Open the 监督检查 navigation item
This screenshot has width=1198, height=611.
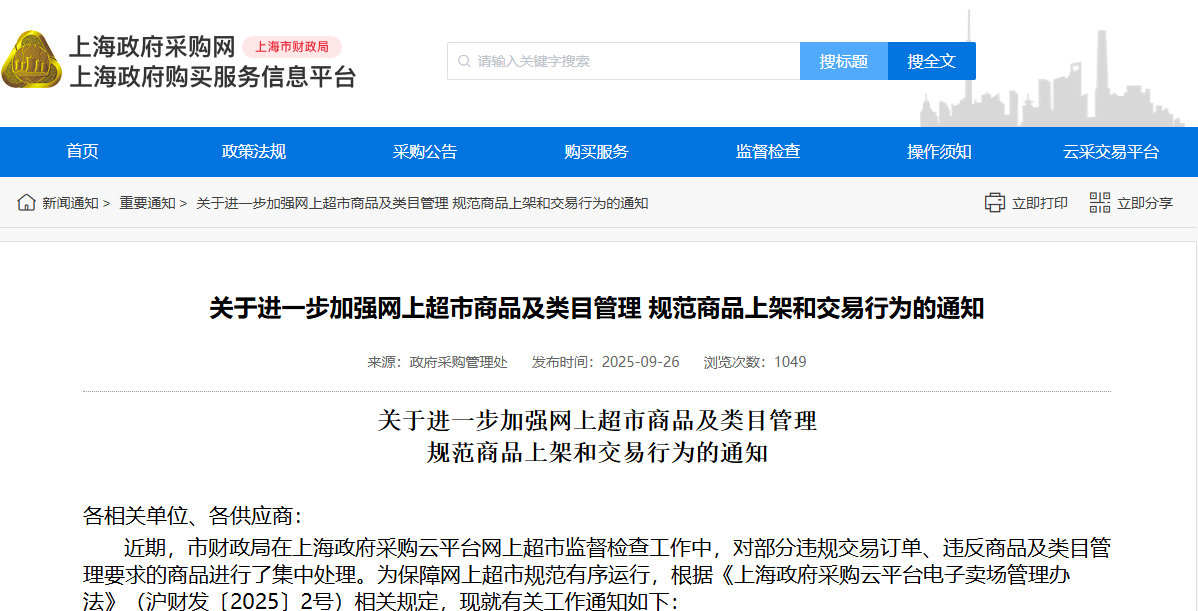click(x=768, y=152)
